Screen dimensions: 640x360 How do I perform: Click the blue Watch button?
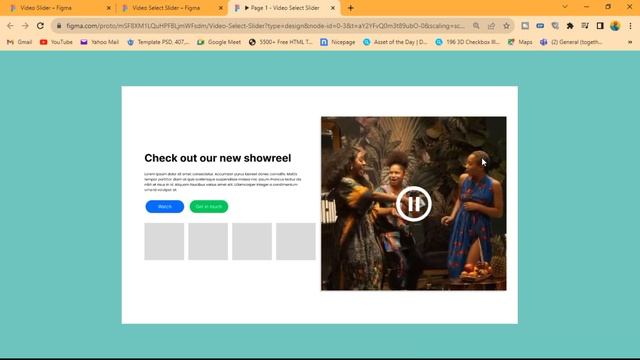coord(164,207)
